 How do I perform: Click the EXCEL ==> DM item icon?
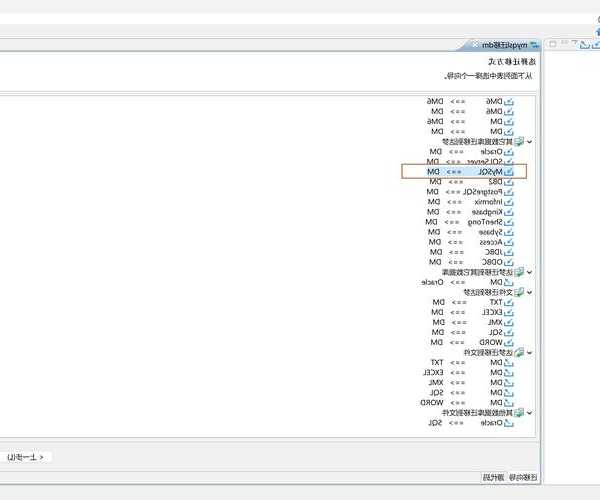pos(509,312)
